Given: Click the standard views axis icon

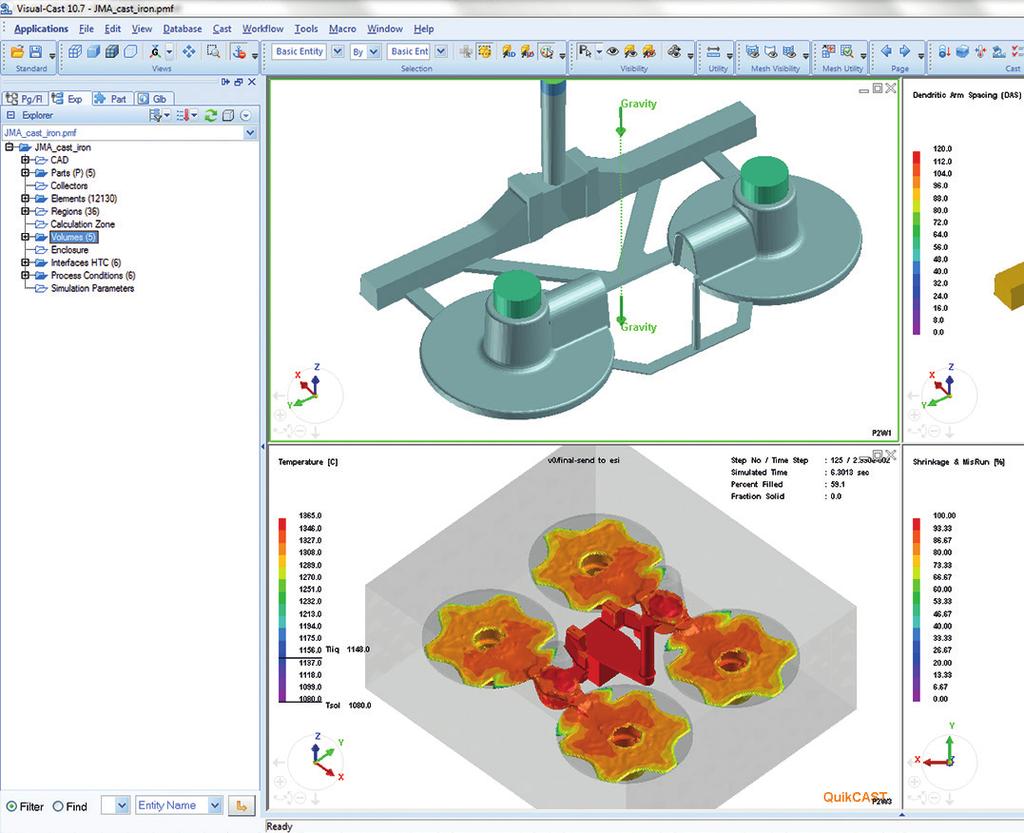Looking at the screenshot, I should point(155,52).
